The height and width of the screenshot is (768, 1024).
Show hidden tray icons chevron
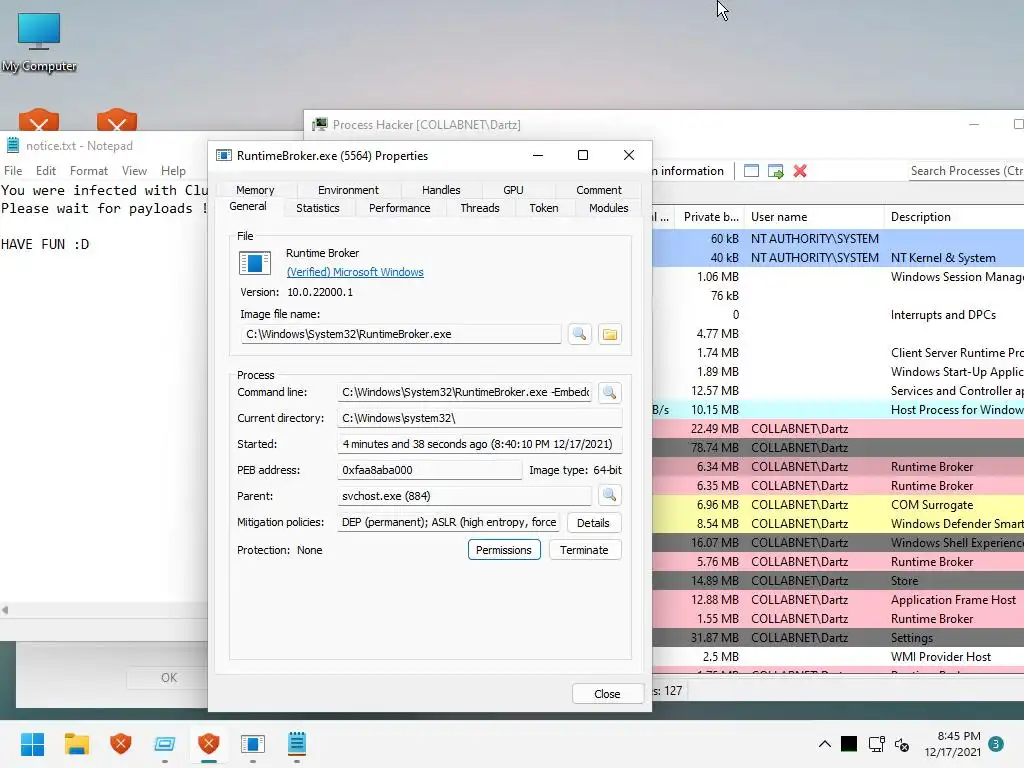pos(825,744)
